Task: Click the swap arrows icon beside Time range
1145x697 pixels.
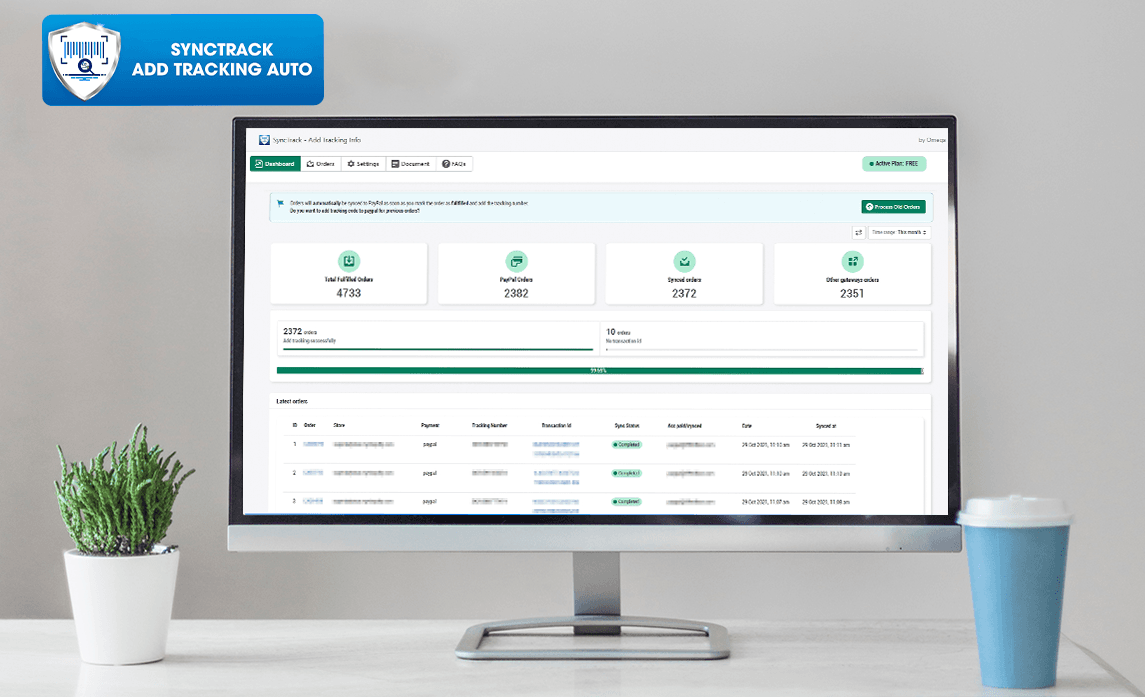Action: pyautogui.click(x=858, y=232)
